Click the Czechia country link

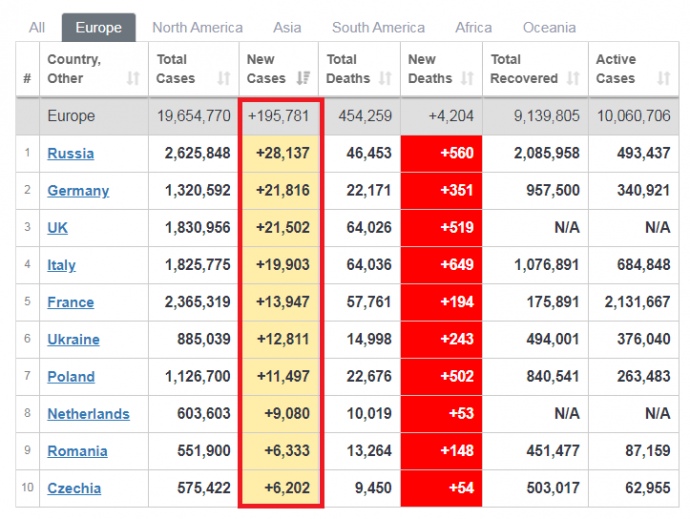click(74, 488)
